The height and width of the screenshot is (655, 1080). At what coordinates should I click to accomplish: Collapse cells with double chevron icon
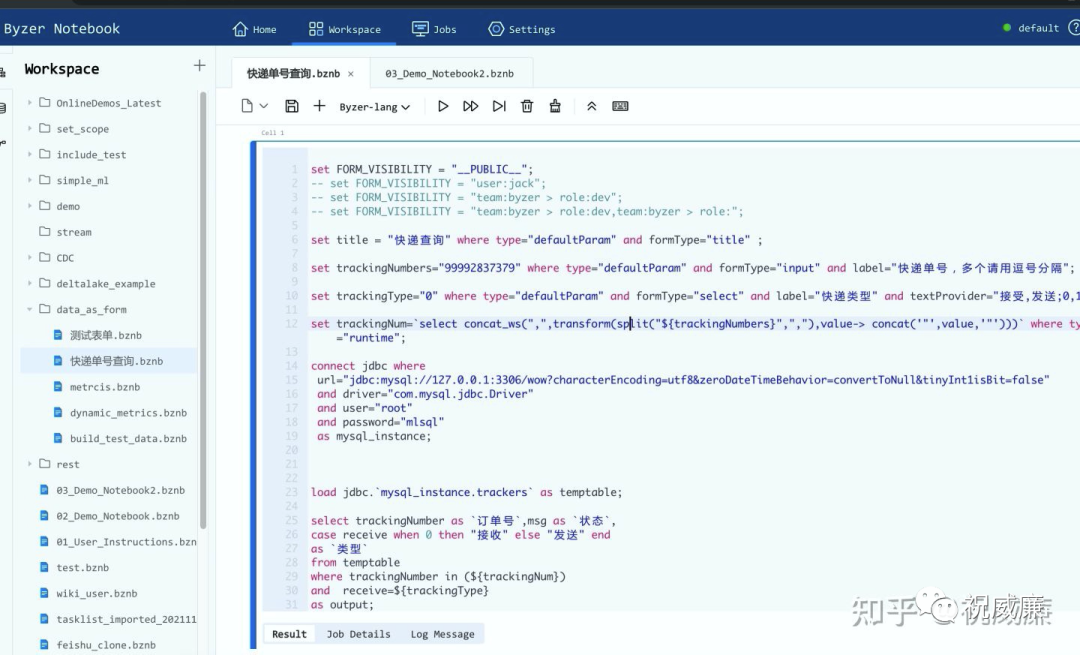(591, 106)
